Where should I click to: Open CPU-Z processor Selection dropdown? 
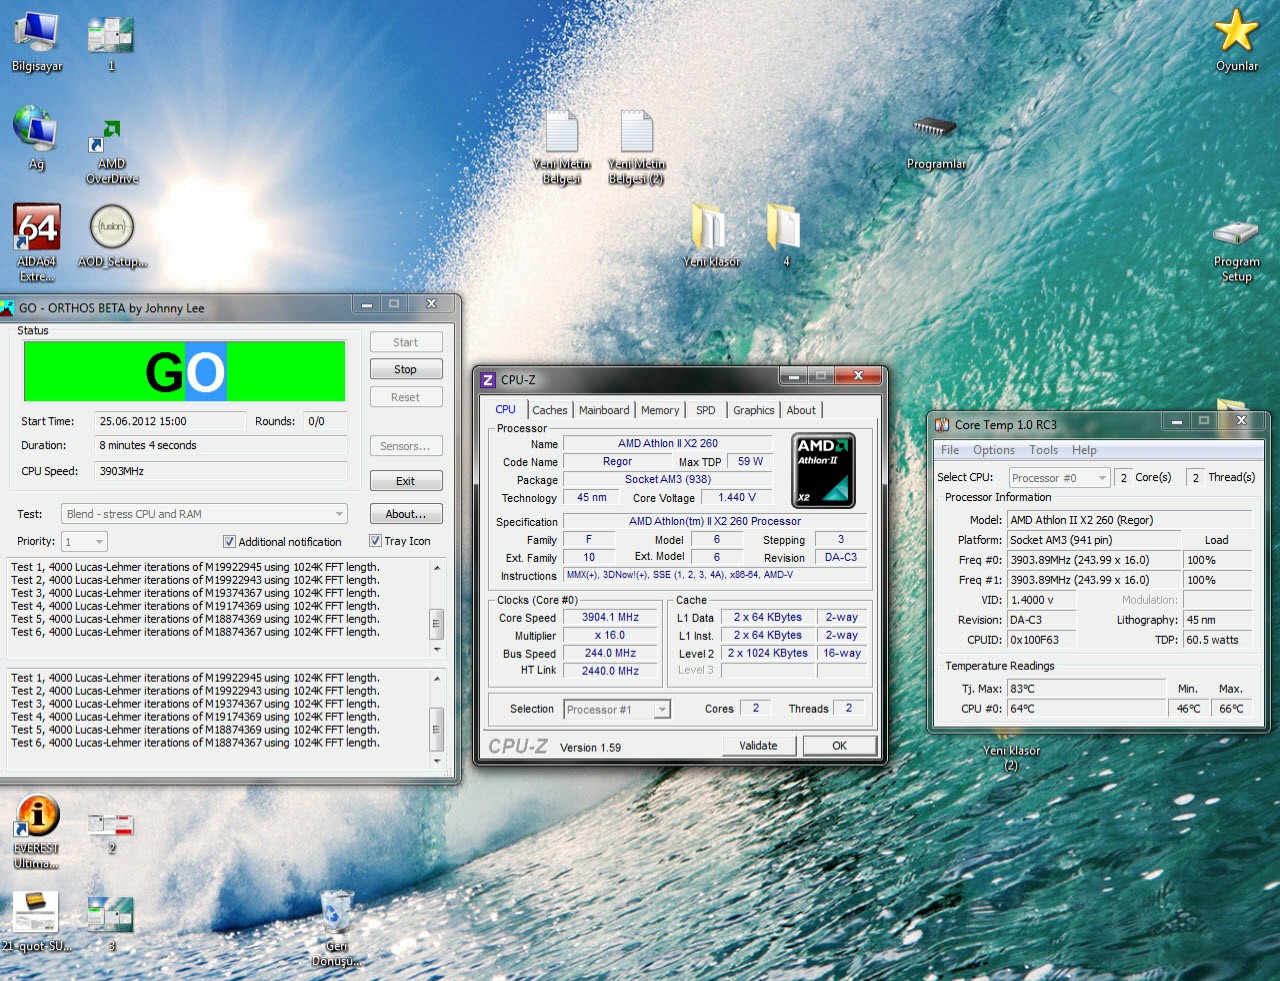(617, 709)
